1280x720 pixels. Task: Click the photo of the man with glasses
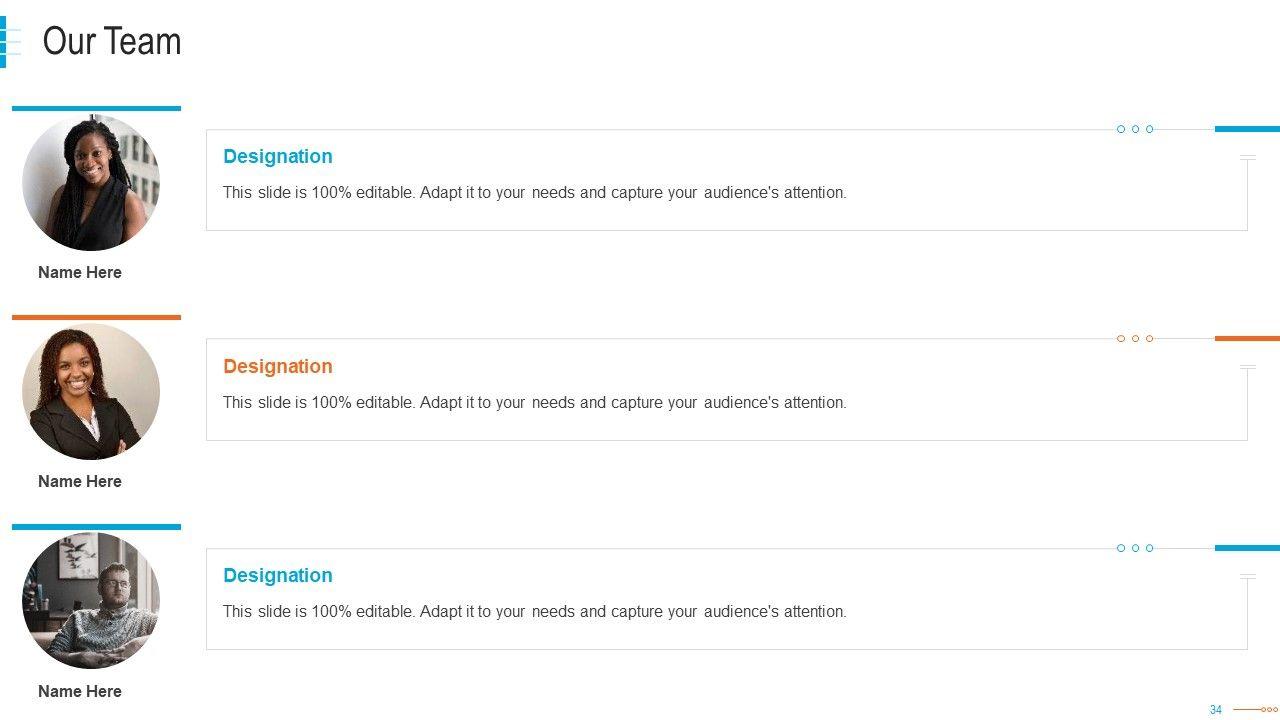click(91, 600)
